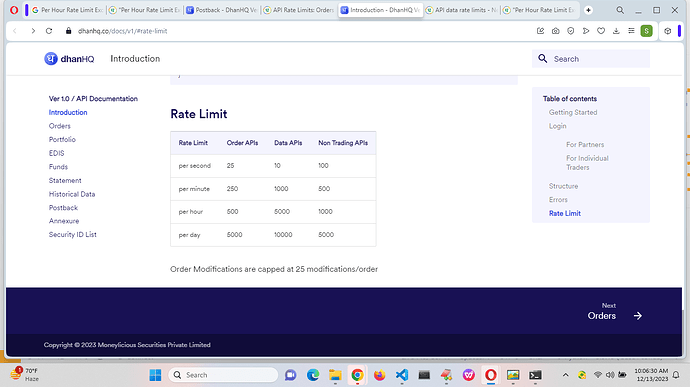The image size is (690, 387).
Task: Click the padlock site security icon
Action: point(68,31)
